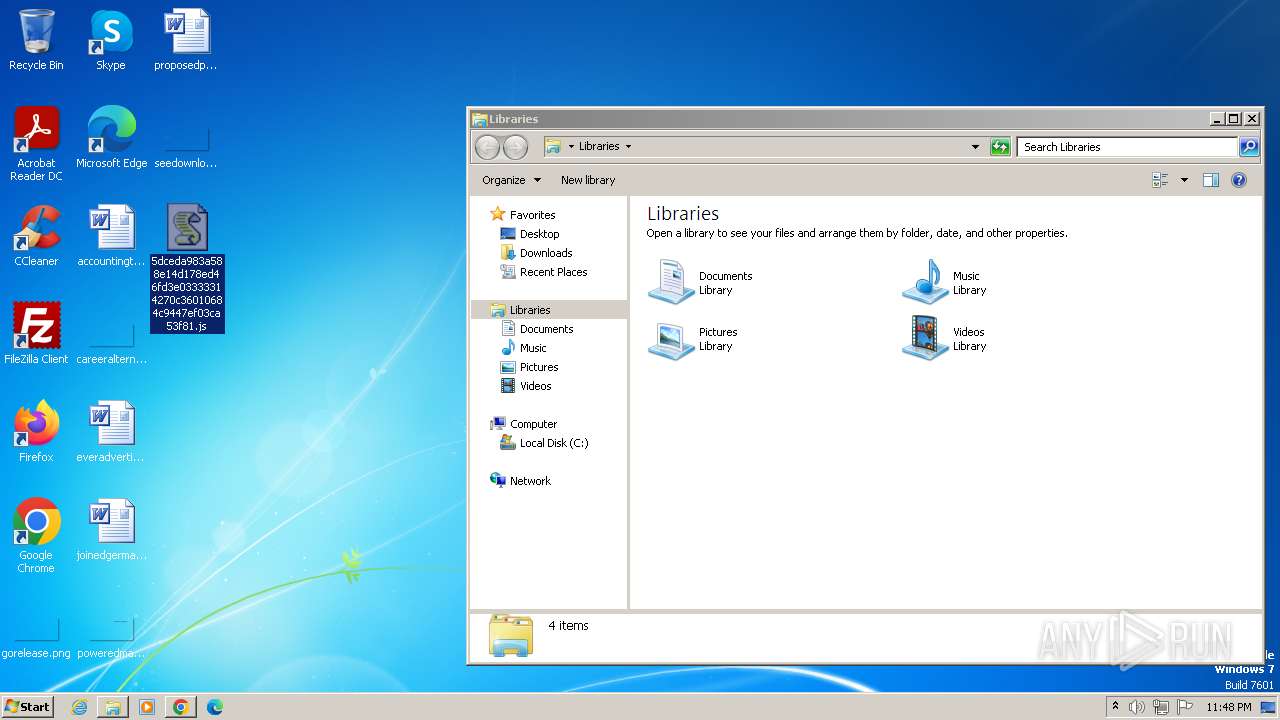Select the proposedp... Word document icon
The width and height of the screenshot is (1280, 720).
(186, 40)
